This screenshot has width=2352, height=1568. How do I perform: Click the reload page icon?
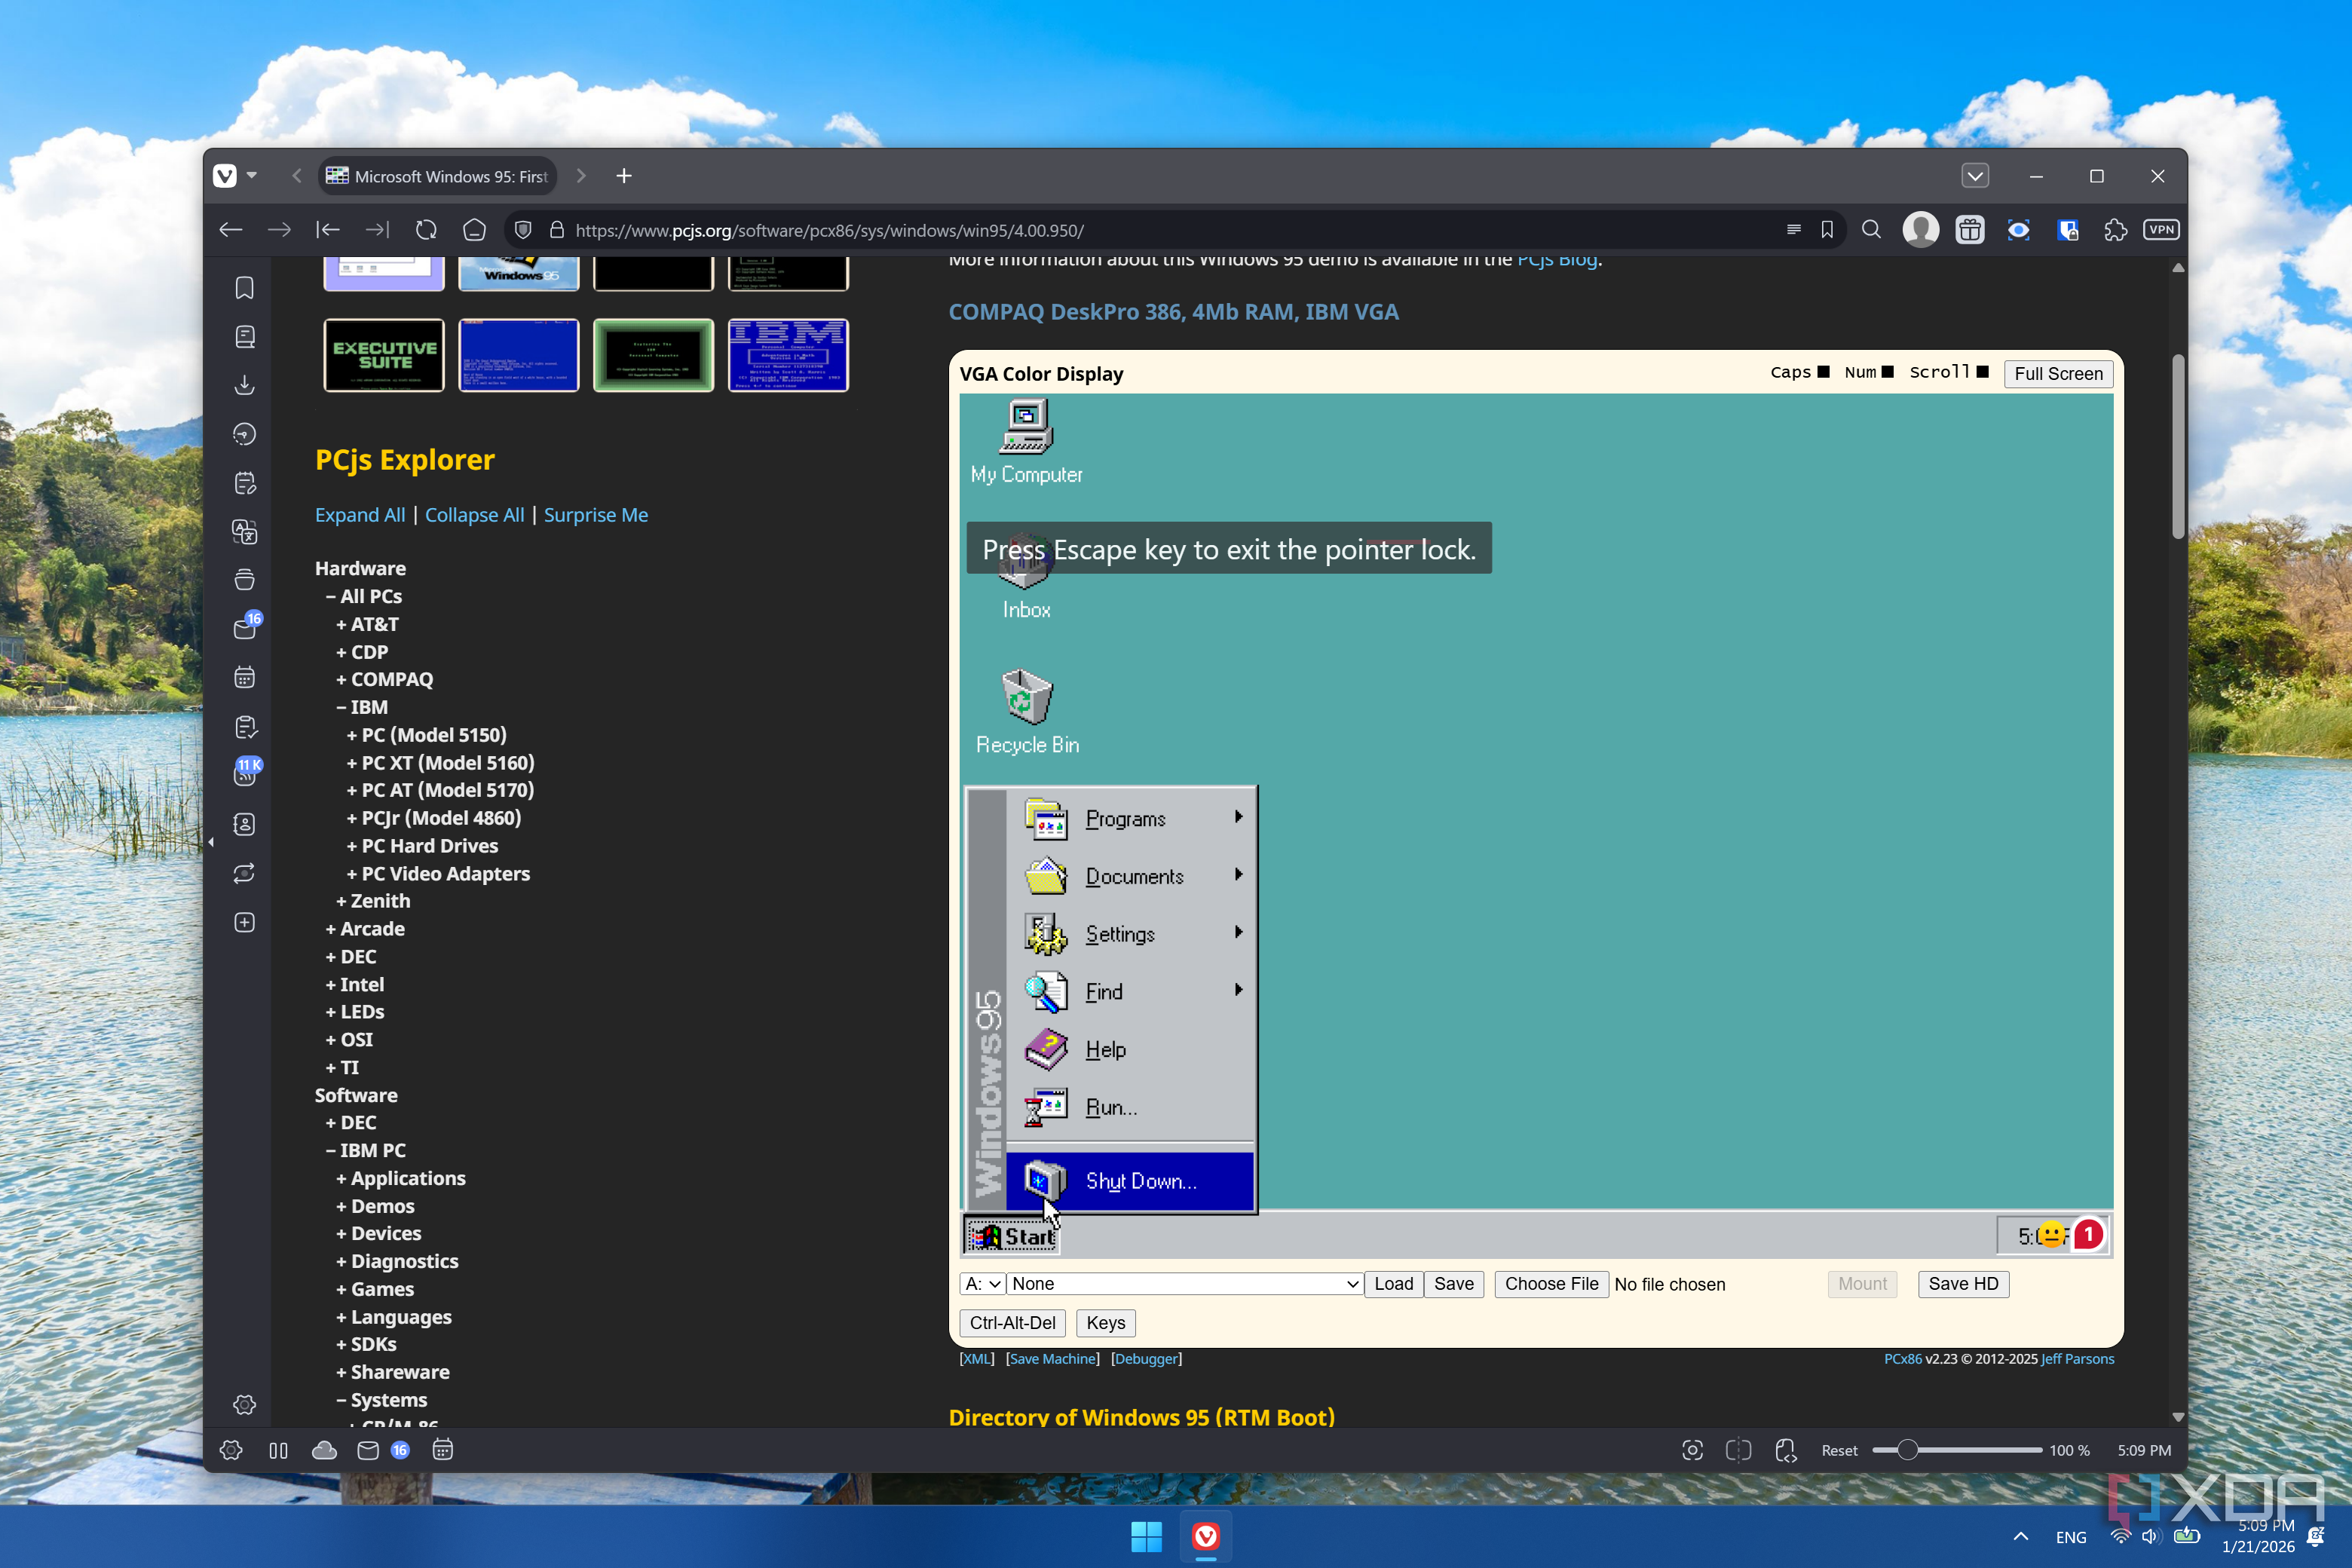pyautogui.click(x=426, y=230)
